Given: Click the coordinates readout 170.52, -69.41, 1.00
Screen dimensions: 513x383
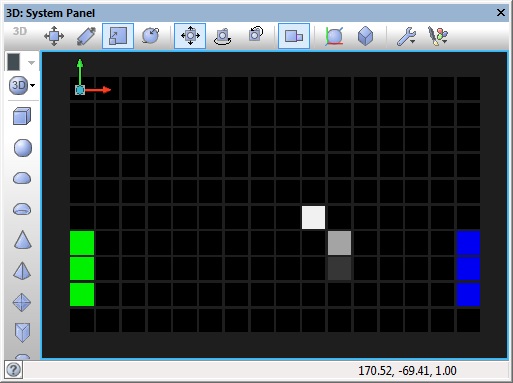Looking at the screenshot, I should pos(407,371).
